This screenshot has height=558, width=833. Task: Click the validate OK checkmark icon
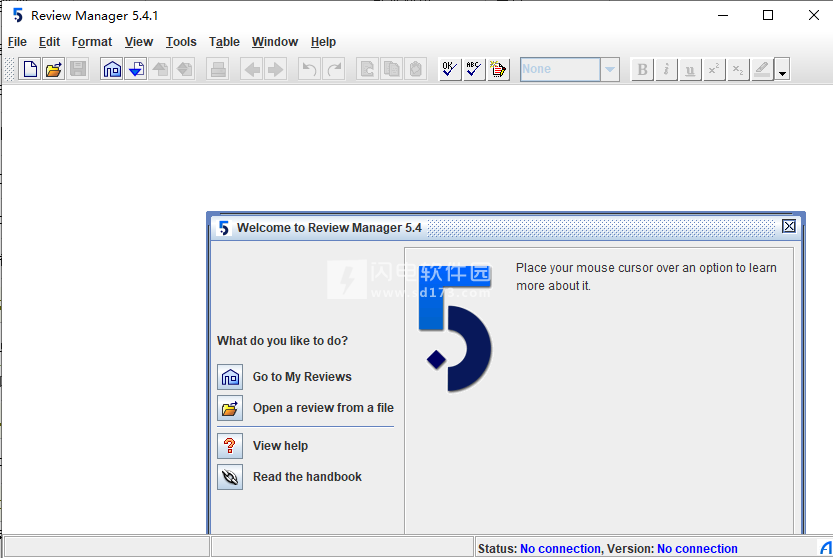(x=450, y=69)
